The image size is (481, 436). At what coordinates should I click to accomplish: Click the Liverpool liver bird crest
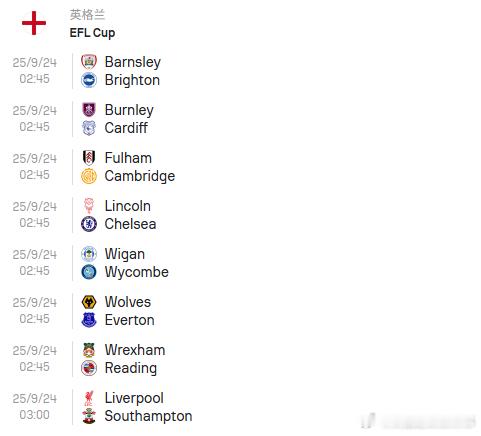[x=89, y=398]
